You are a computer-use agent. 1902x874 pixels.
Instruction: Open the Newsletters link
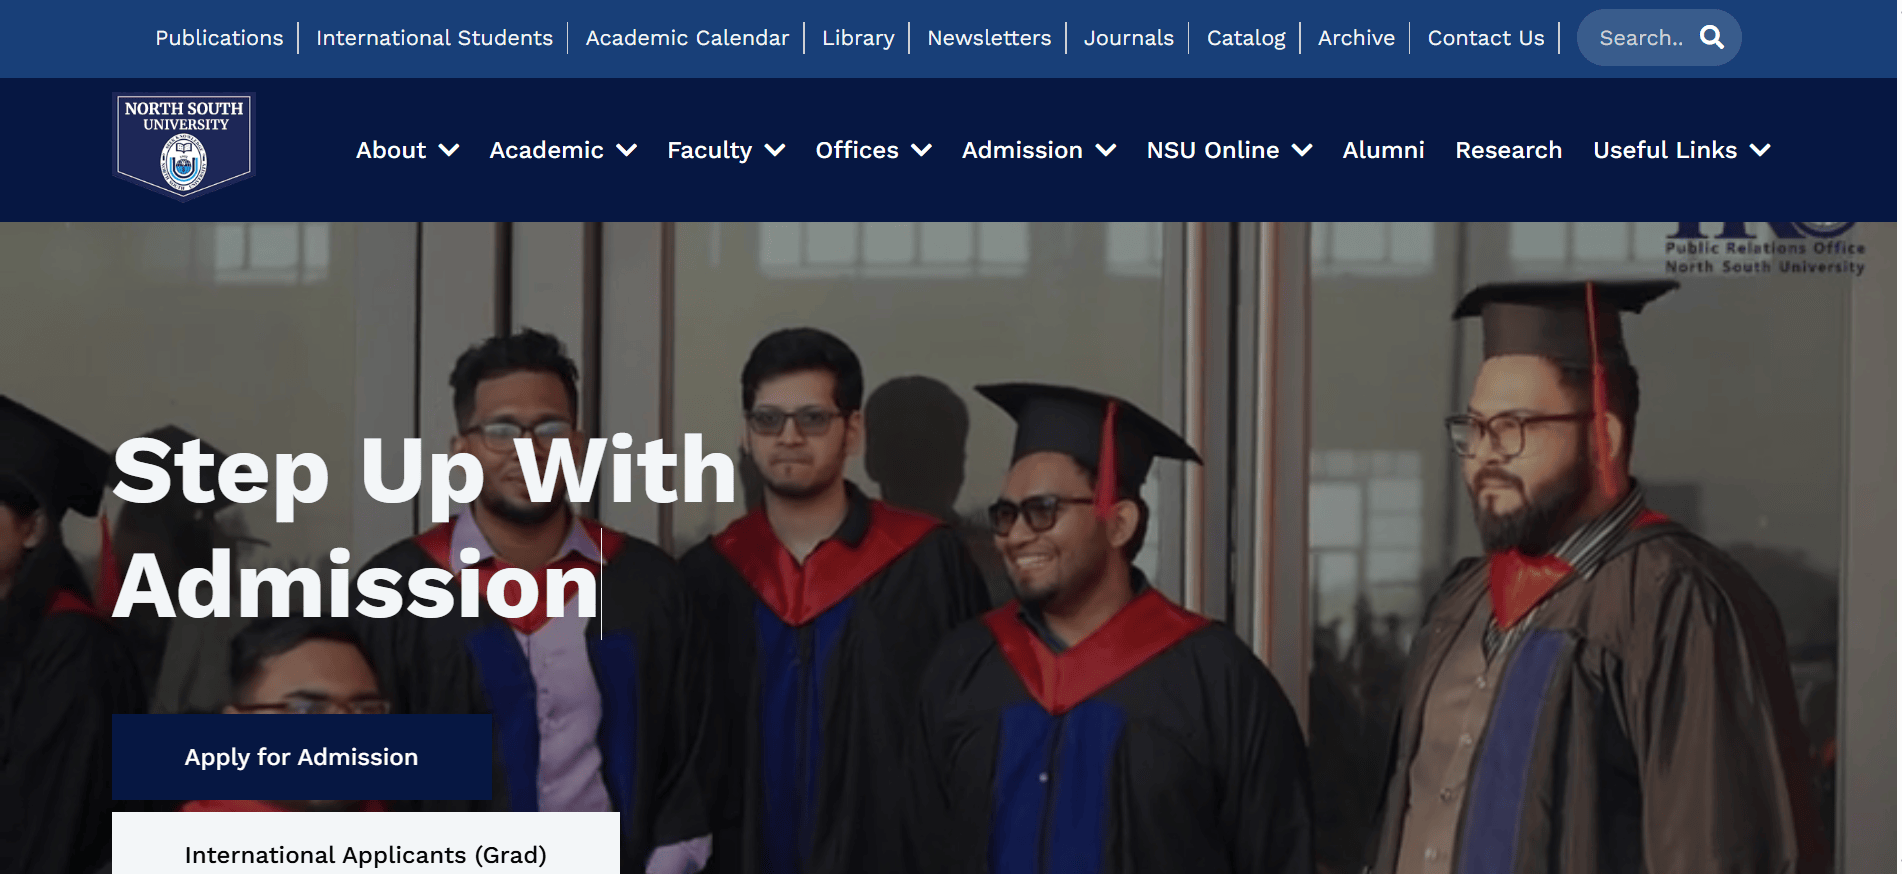[989, 38]
